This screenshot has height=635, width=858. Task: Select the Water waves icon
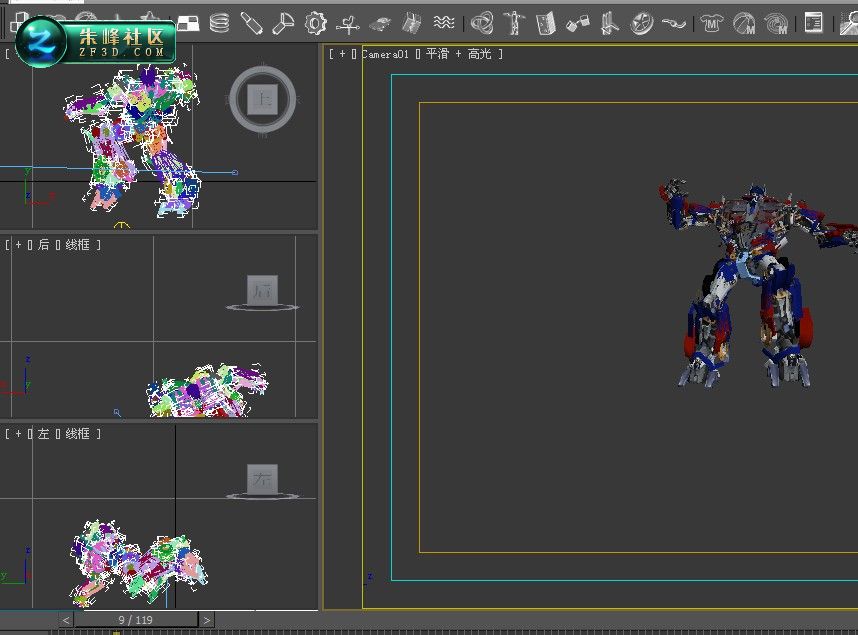coord(444,22)
